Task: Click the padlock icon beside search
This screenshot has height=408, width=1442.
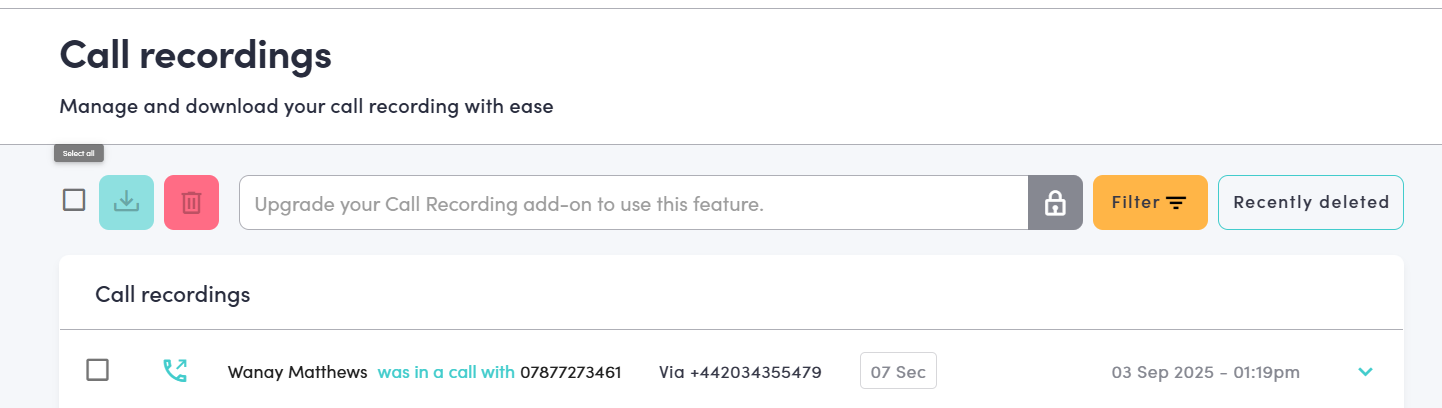Action: [x=1055, y=203]
